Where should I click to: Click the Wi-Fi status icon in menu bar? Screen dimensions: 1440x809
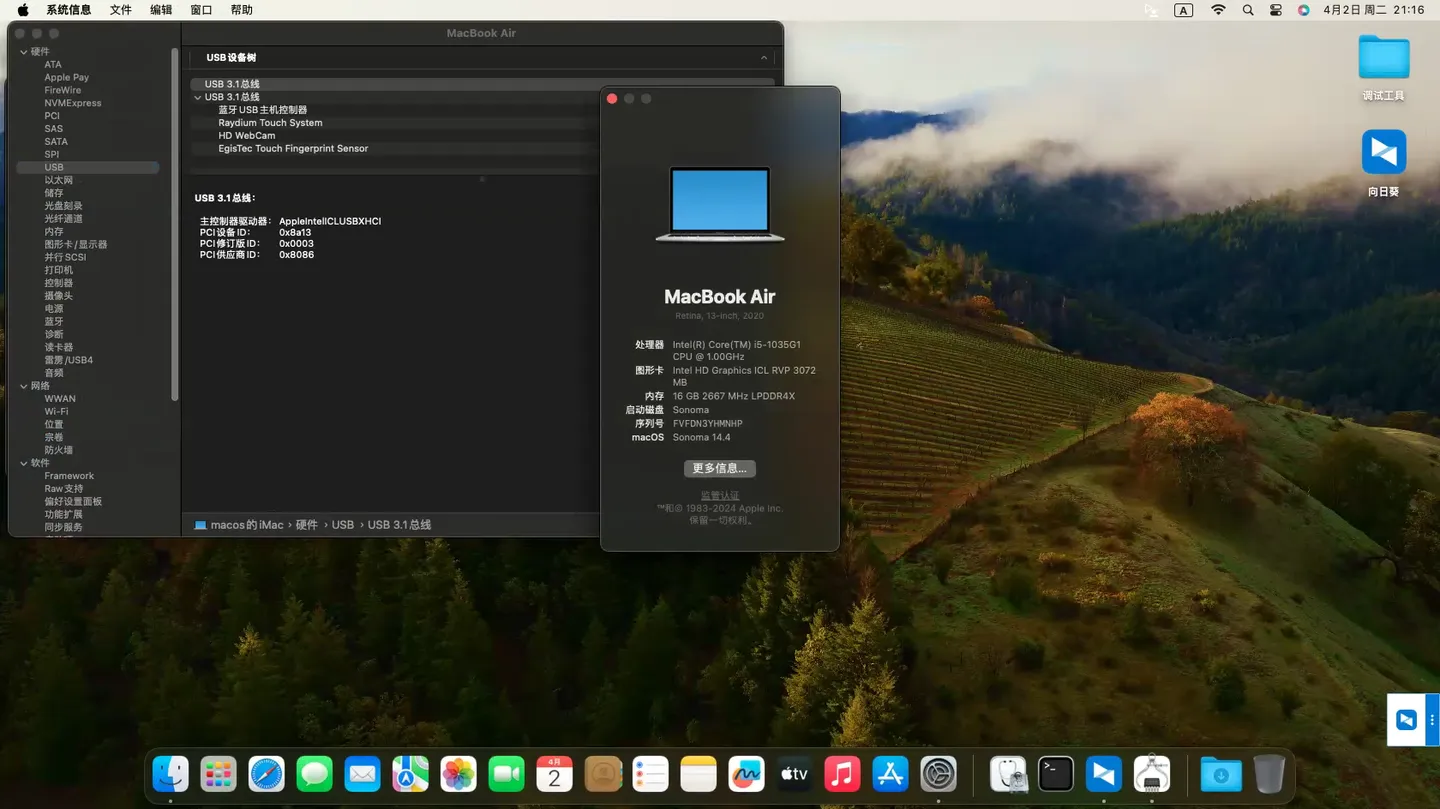(1218, 10)
